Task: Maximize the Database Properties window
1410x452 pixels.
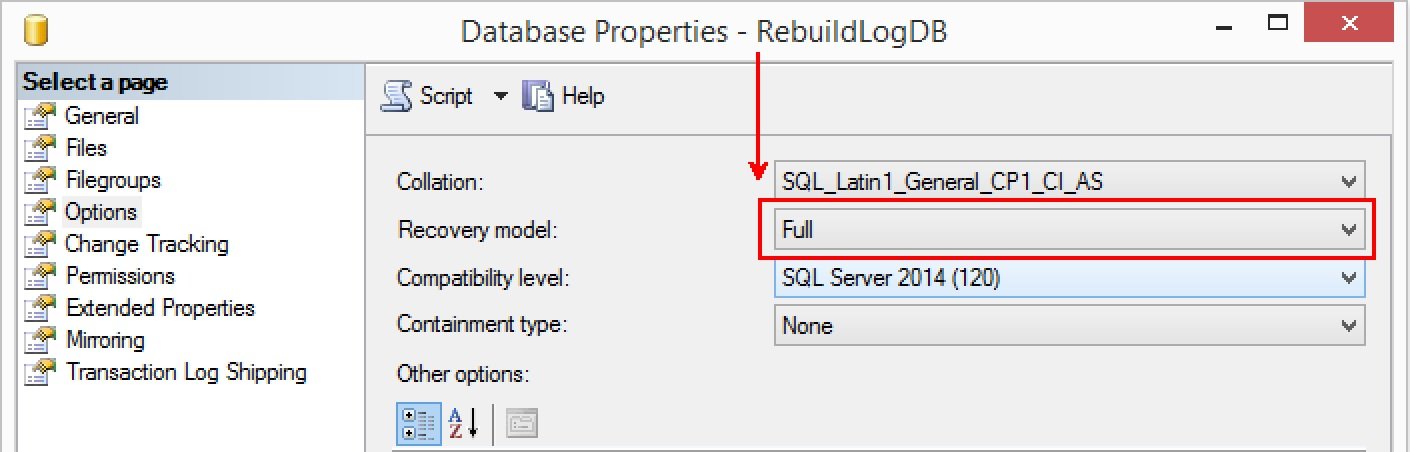Action: pyautogui.click(x=1278, y=22)
